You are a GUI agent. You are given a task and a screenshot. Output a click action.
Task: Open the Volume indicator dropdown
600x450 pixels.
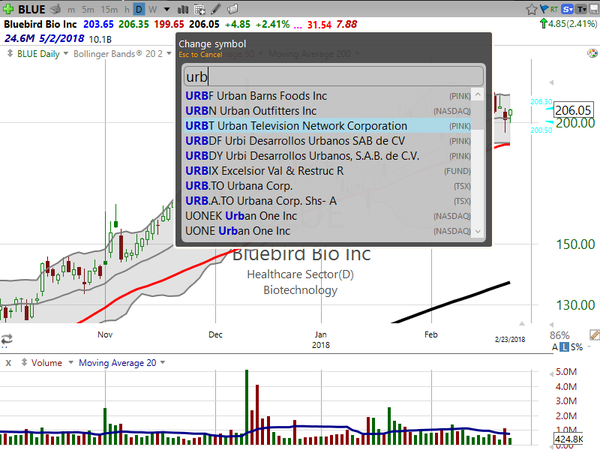(x=71, y=362)
